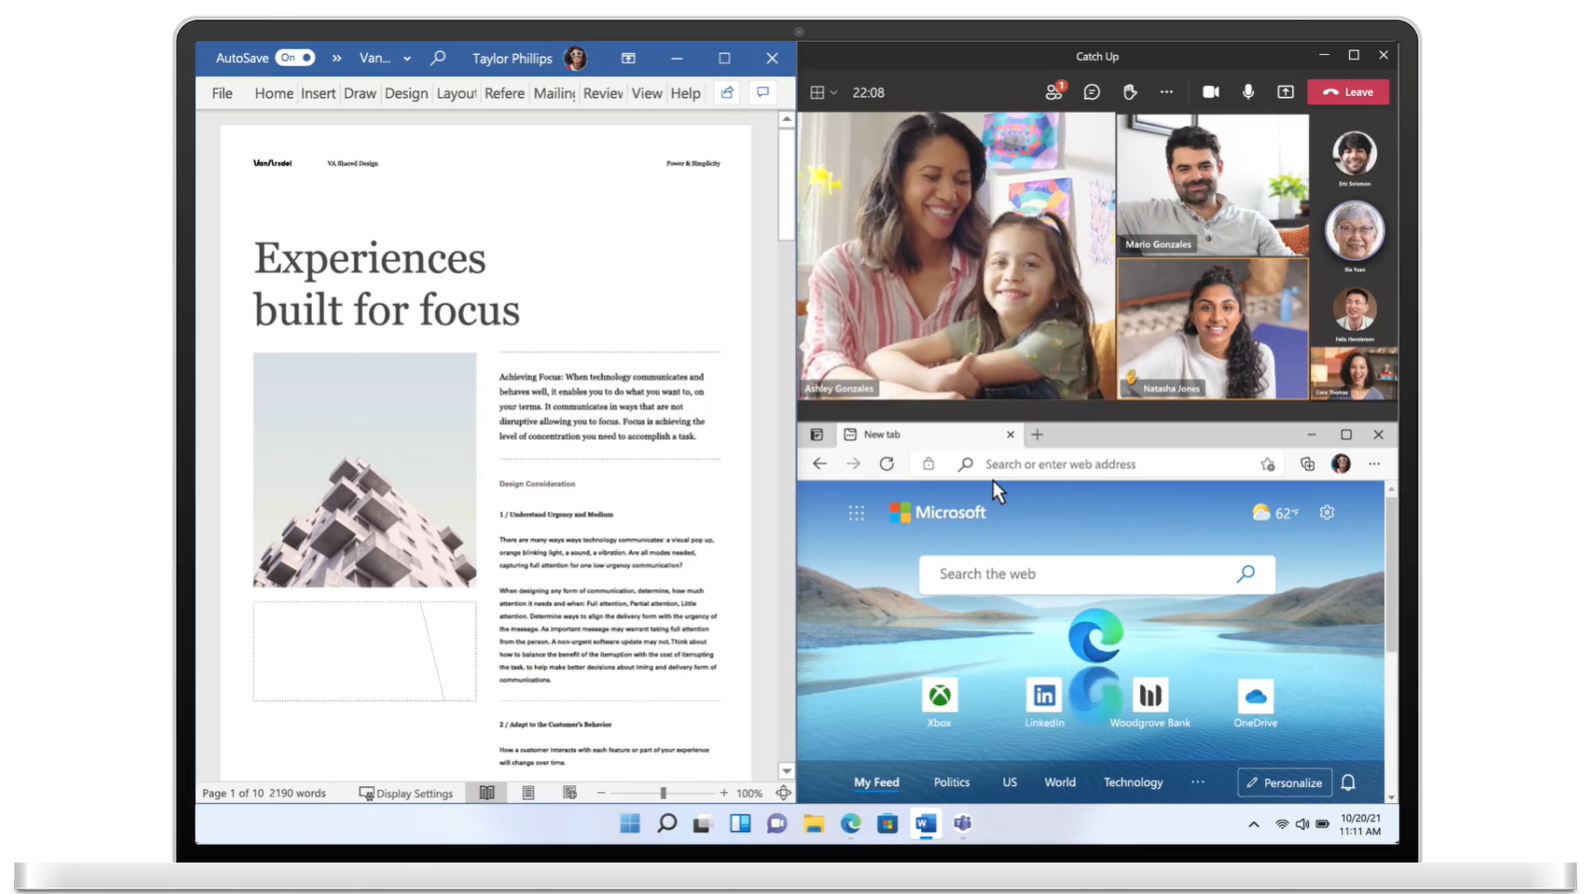The image size is (1589, 894).
Task: Click the Word zoom slider handle
Action: [x=663, y=793]
